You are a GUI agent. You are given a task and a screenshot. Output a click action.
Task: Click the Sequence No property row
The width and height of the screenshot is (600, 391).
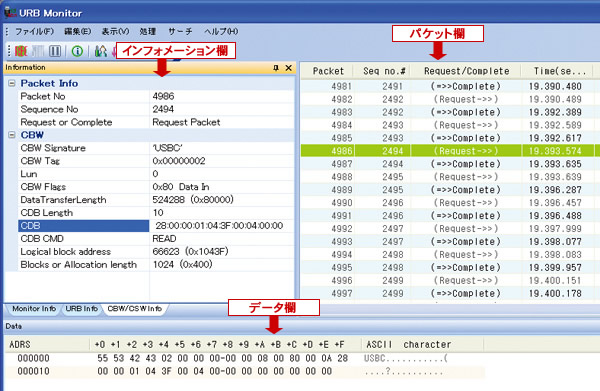(156, 109)
